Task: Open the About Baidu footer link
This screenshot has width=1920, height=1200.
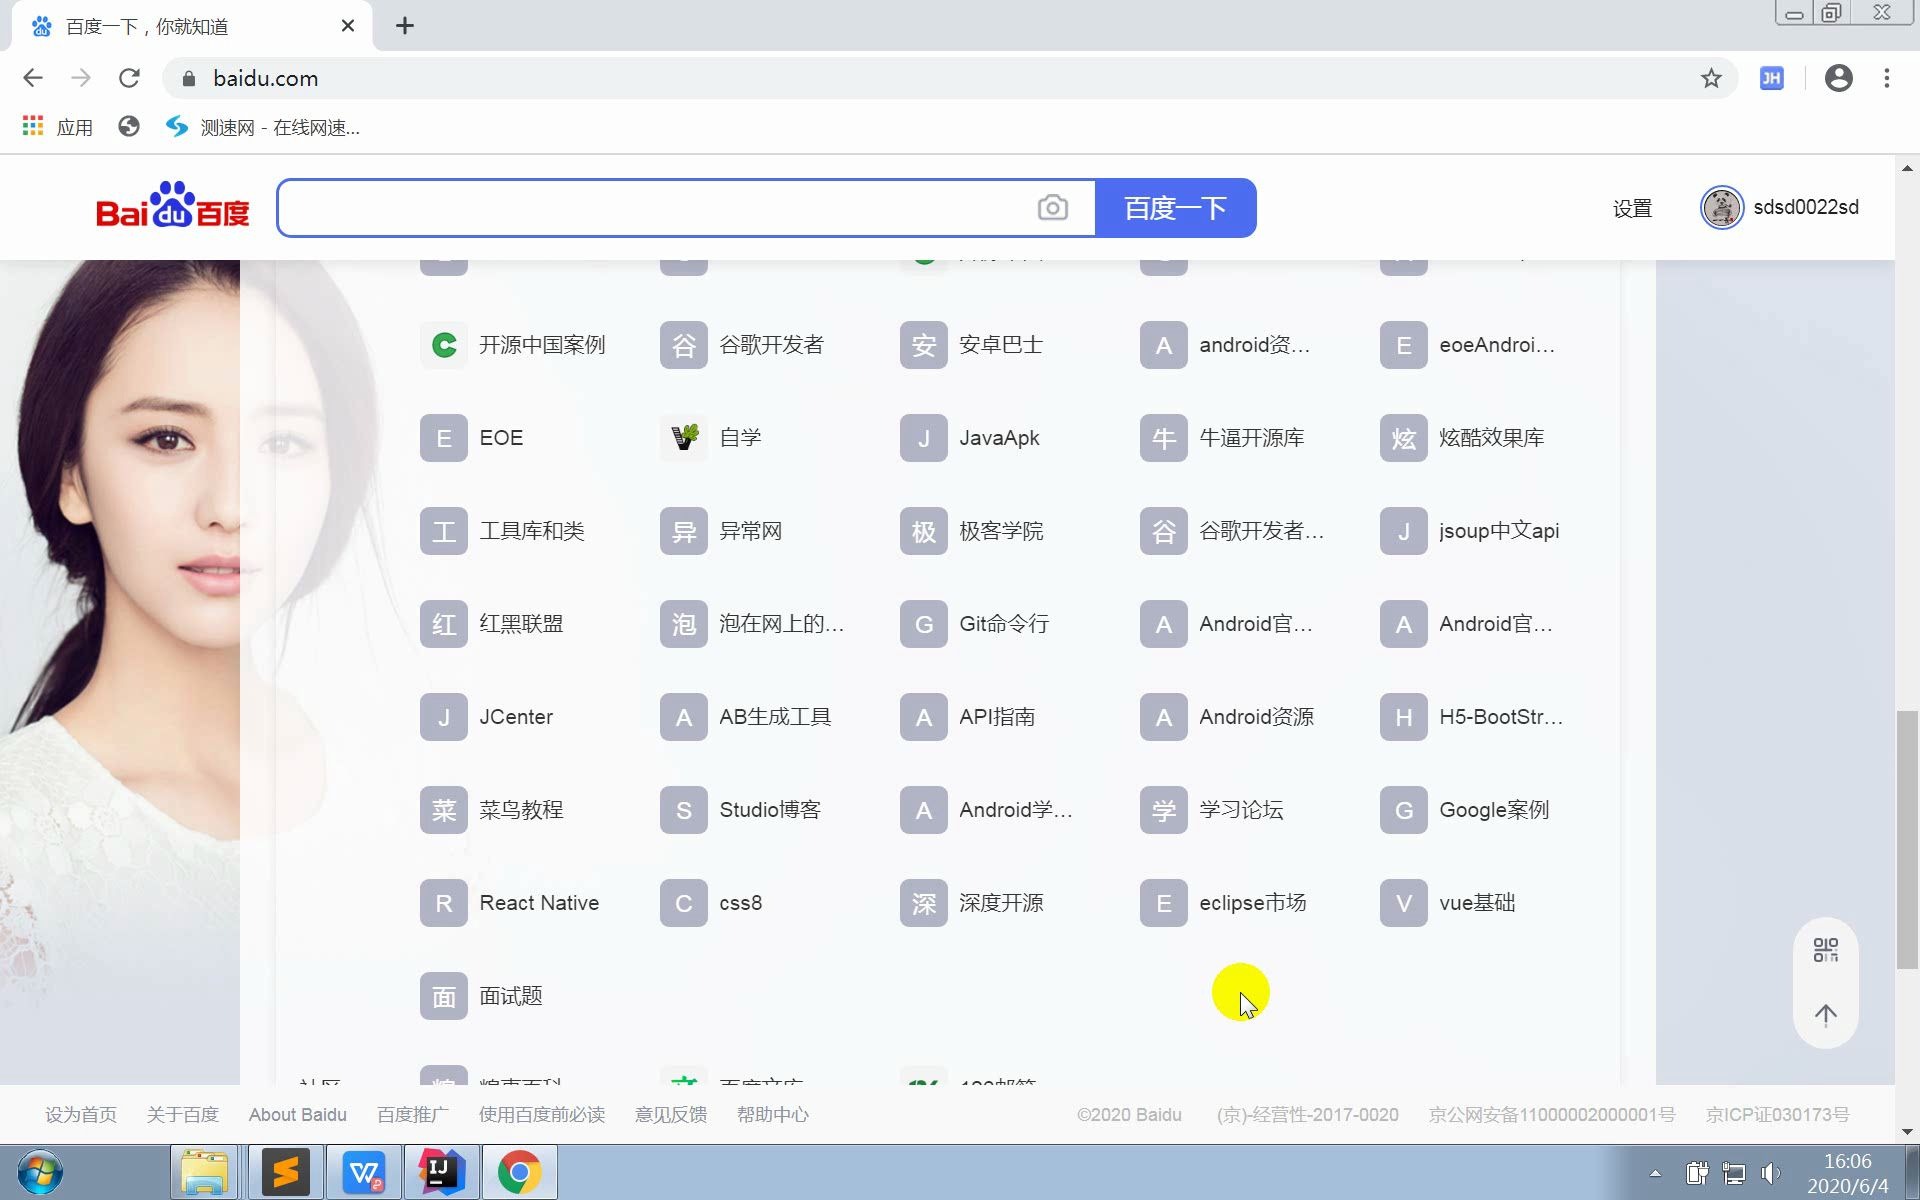Action: (x=298, y=1114)
